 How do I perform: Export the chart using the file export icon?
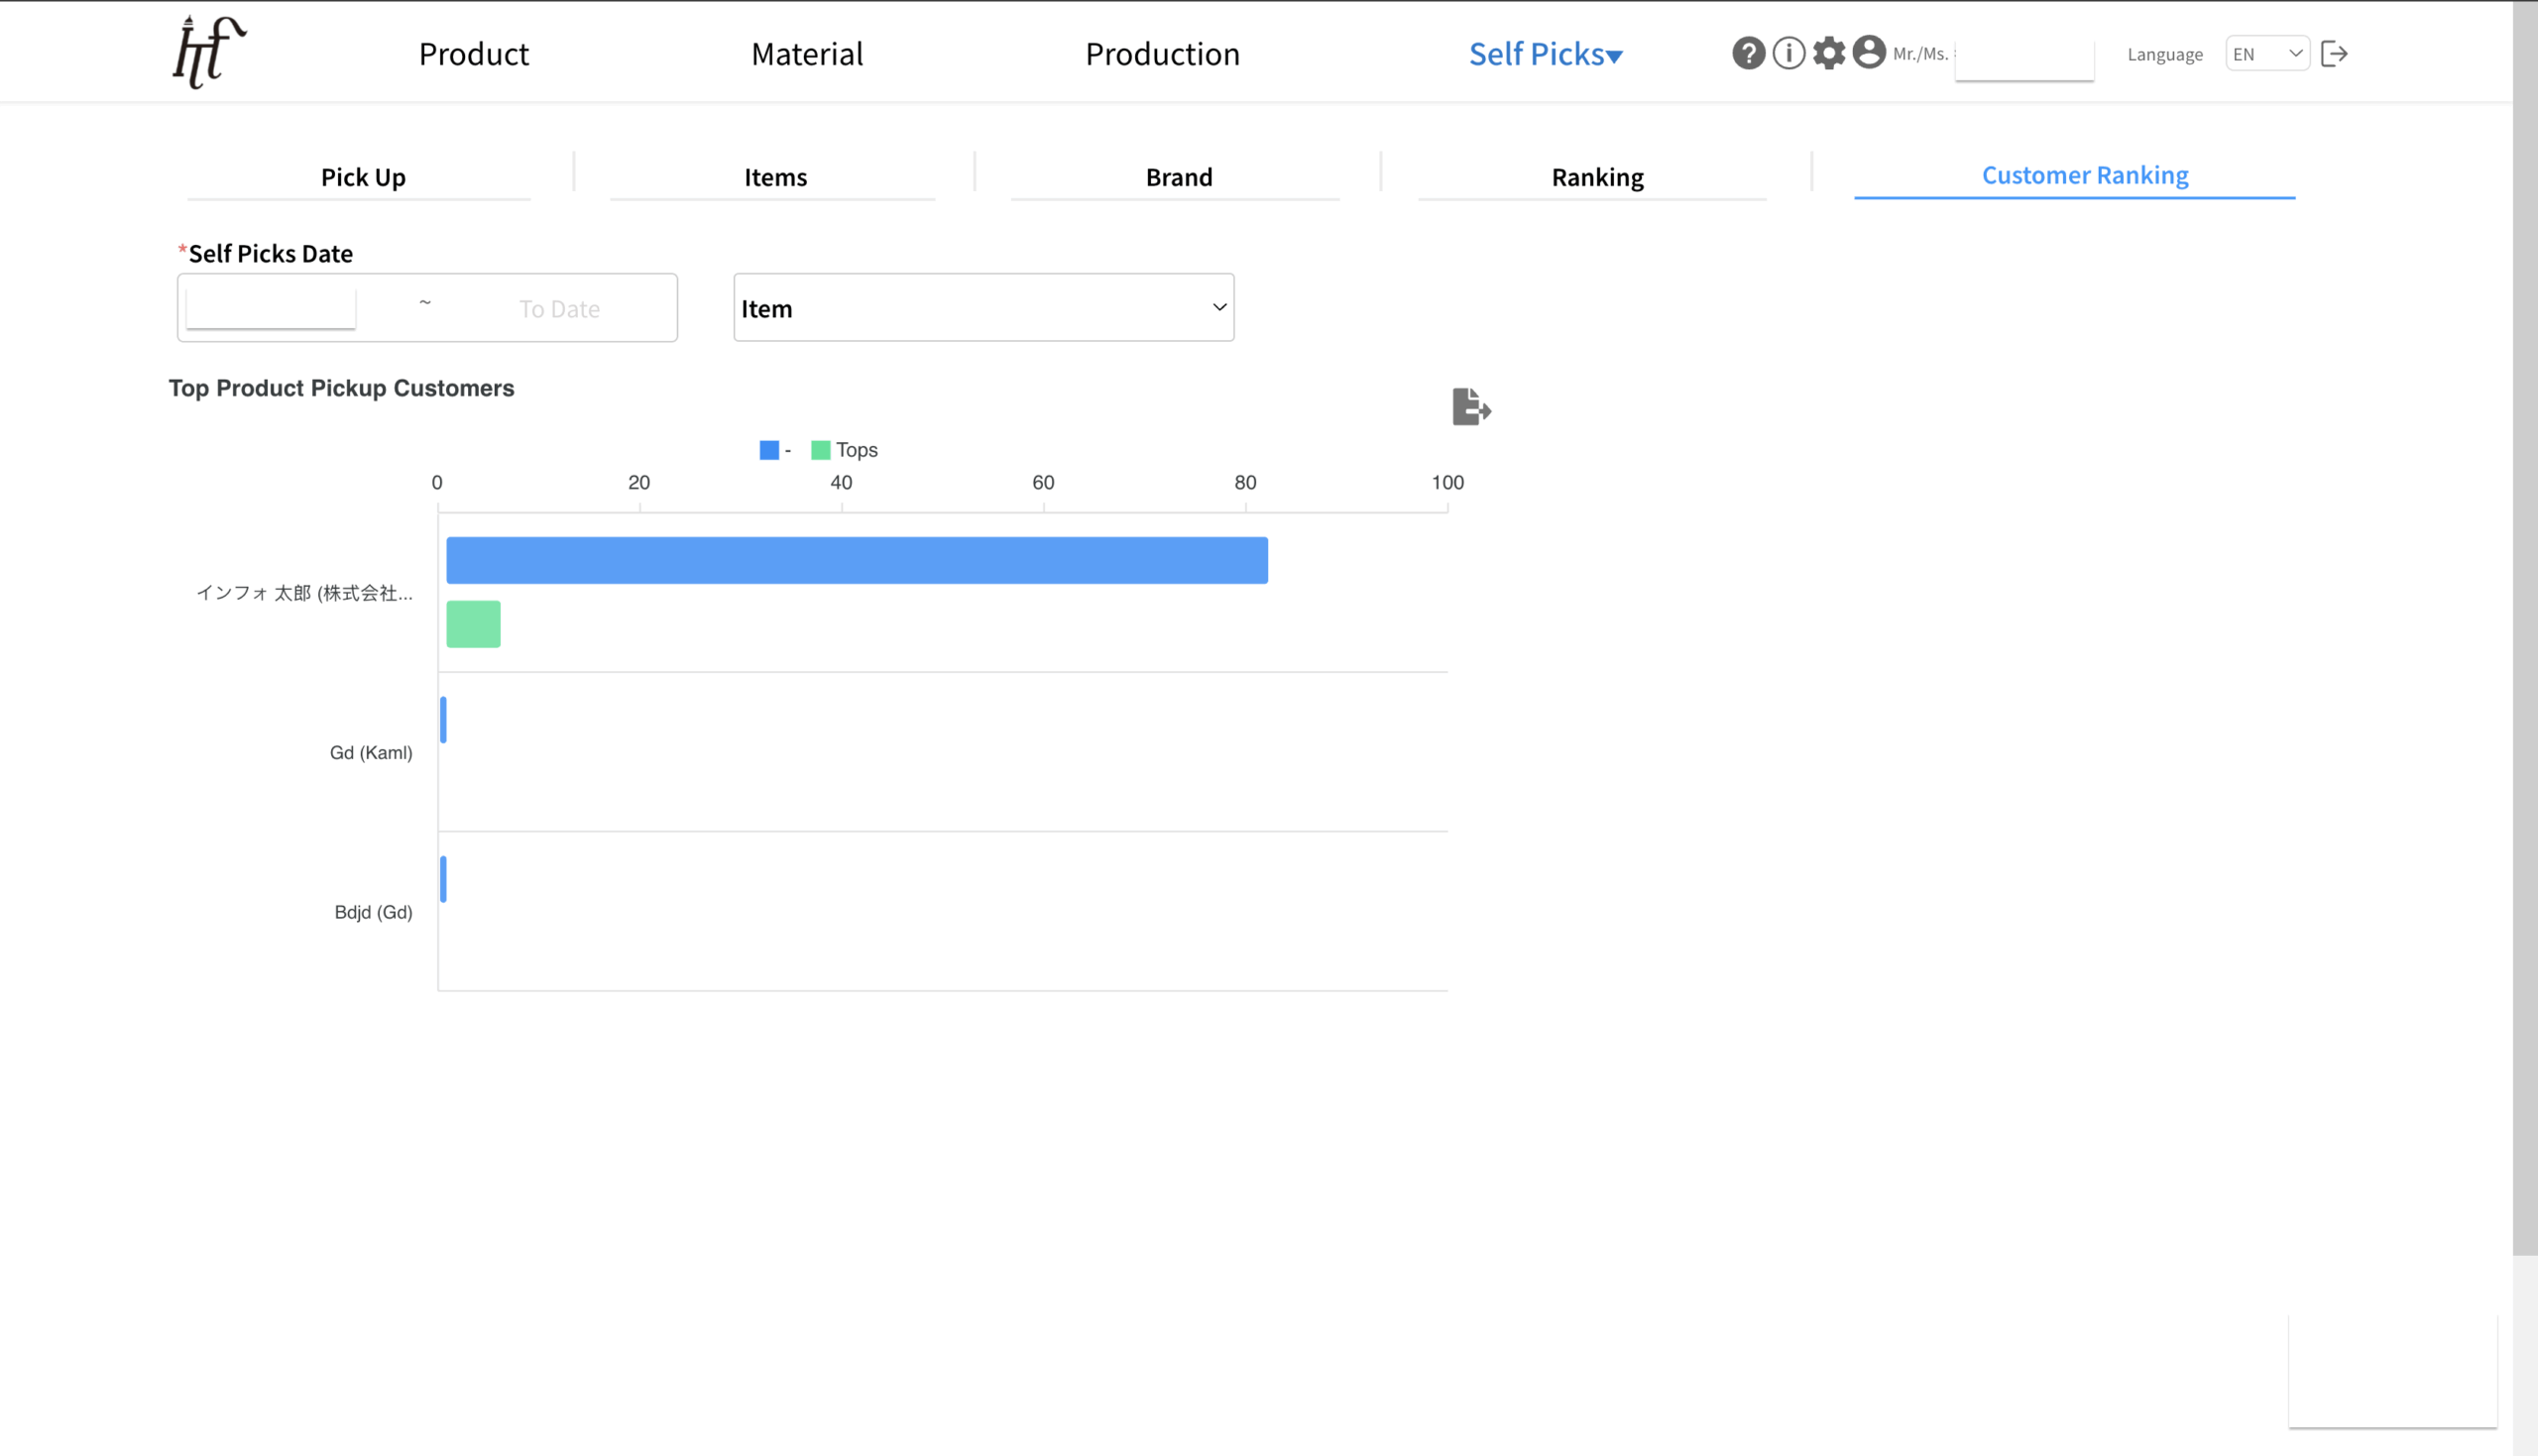pos(1471,407)
